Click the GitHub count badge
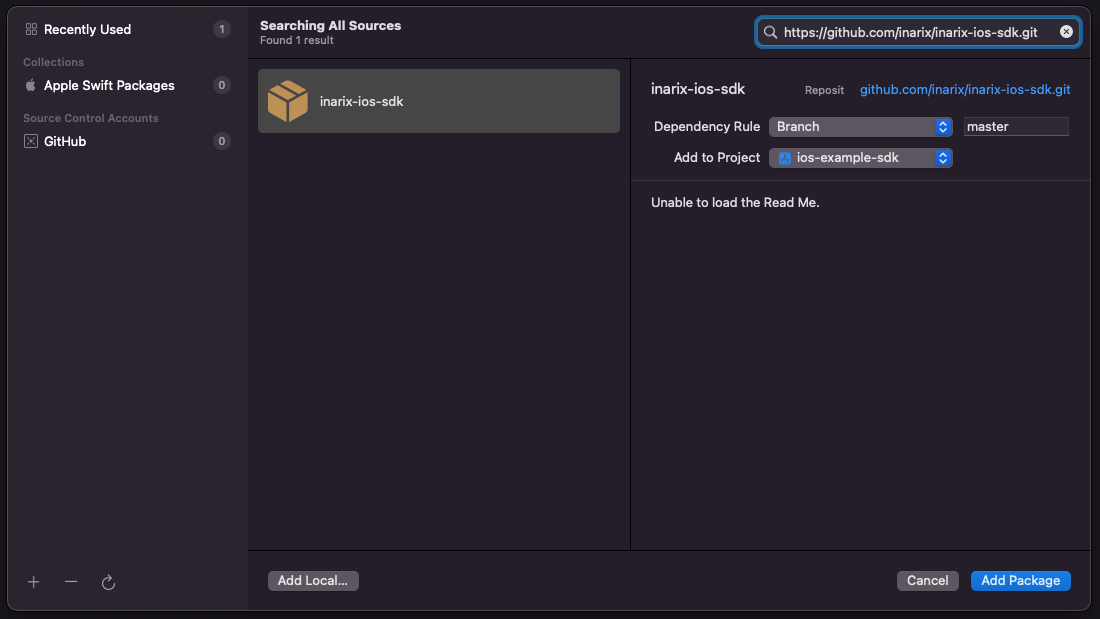 pyautogui.click(x=222, y=142)
